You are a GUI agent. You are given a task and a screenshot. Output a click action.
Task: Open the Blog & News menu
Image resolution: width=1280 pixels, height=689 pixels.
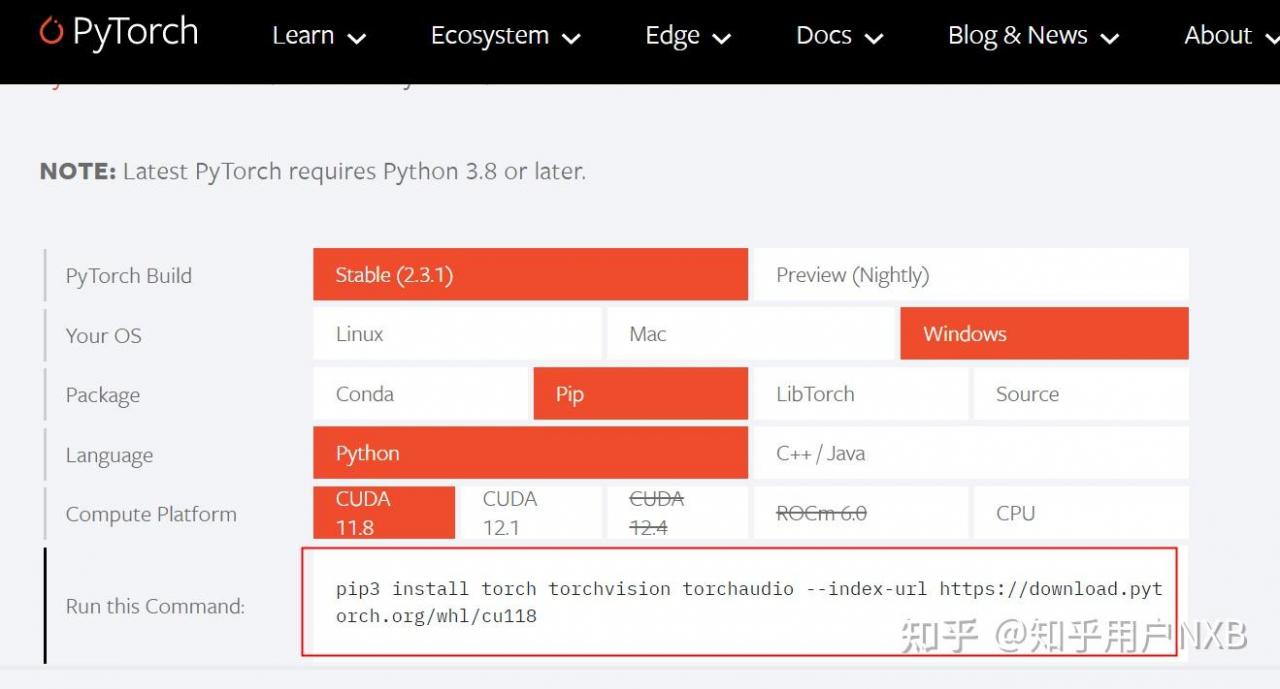click(1033, 36)
